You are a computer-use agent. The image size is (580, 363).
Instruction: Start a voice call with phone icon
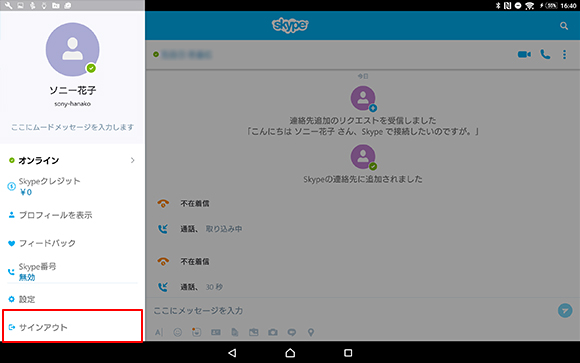(545, 54)
